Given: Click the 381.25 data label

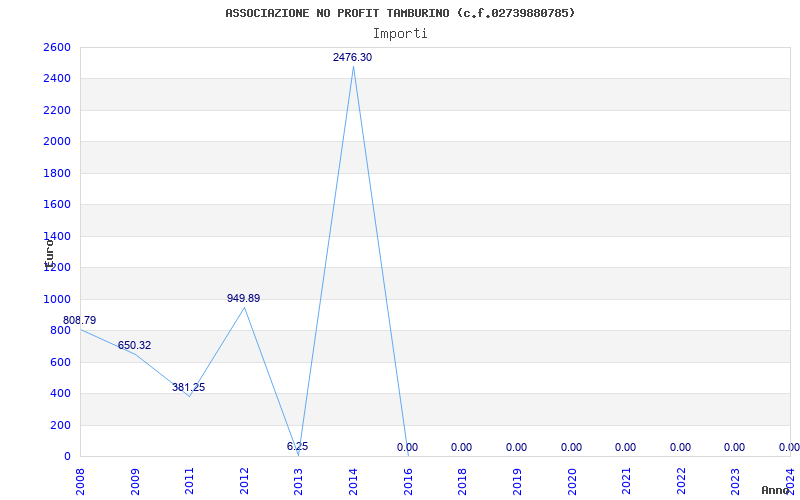Looking at the screenshot, I should coord(188,387).
